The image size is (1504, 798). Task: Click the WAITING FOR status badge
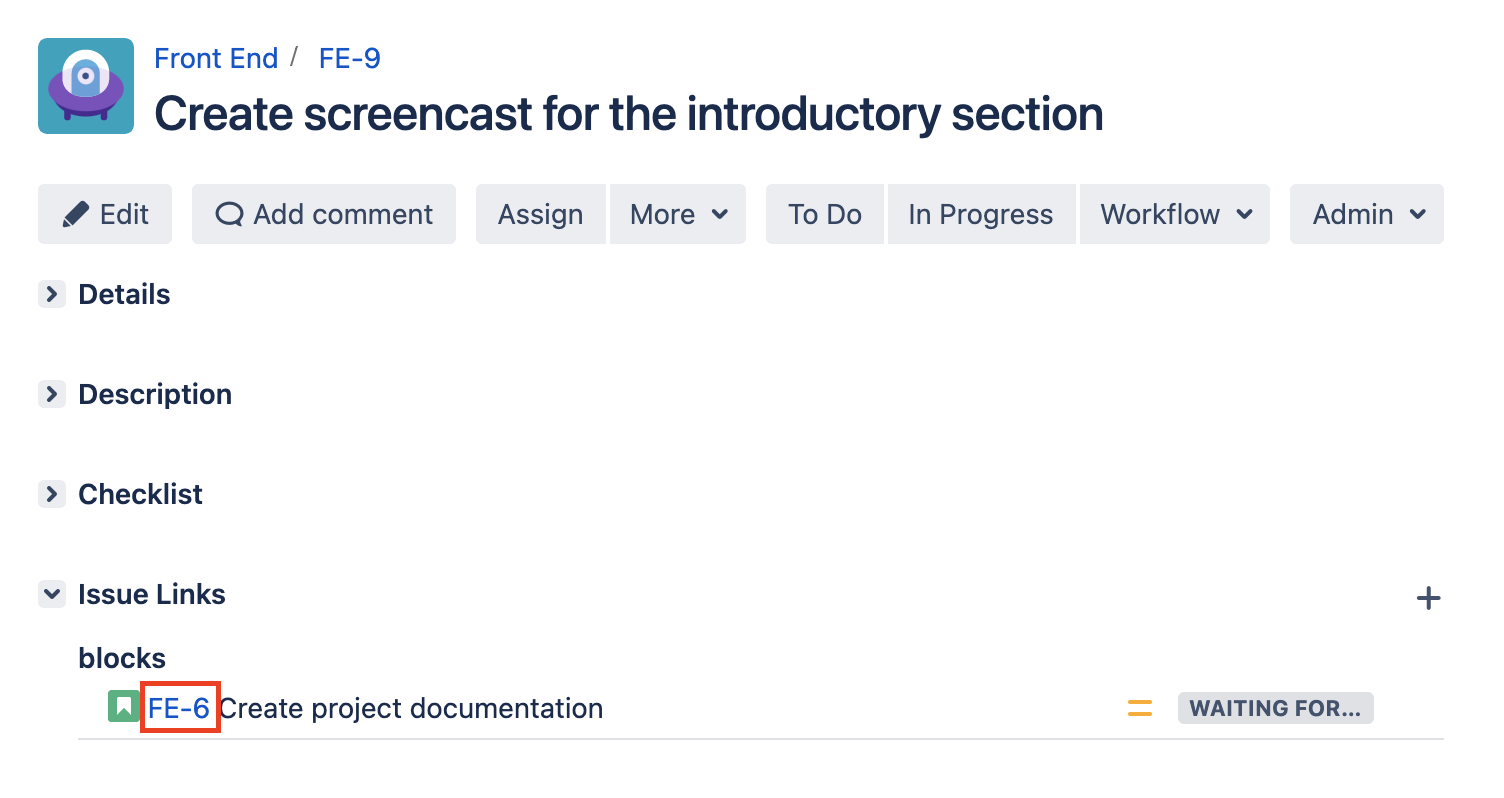pyautogui.click(x=1275, y=709)
